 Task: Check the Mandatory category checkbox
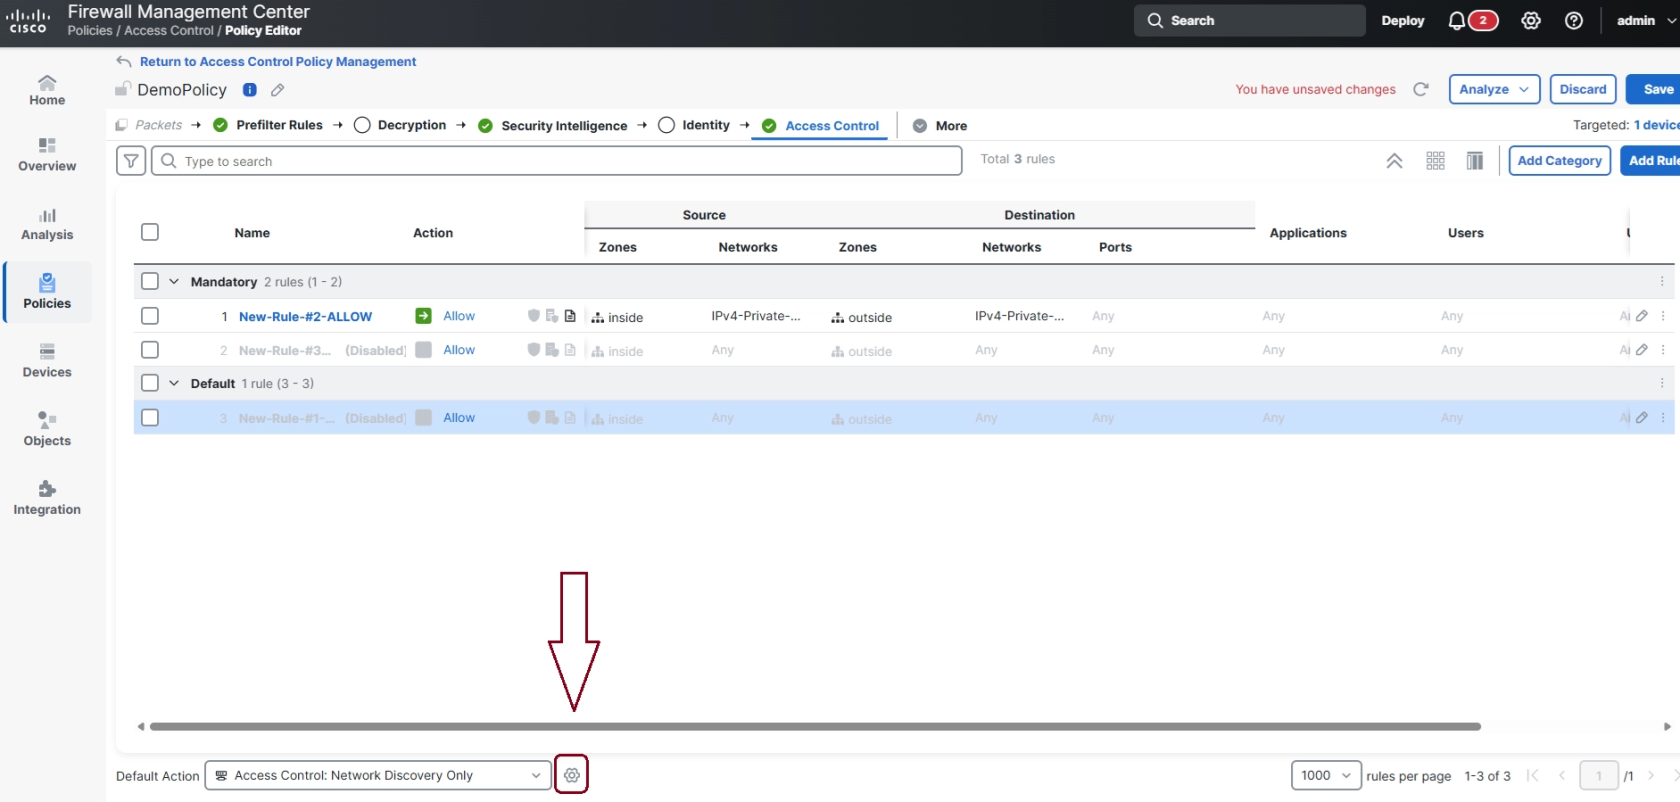(150, 281)
